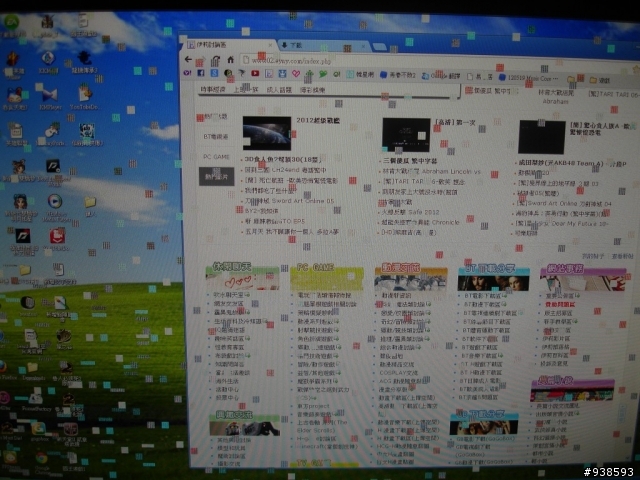Open the 活動中心 forum link
The image size is (640, 480).
pos(227,389)
